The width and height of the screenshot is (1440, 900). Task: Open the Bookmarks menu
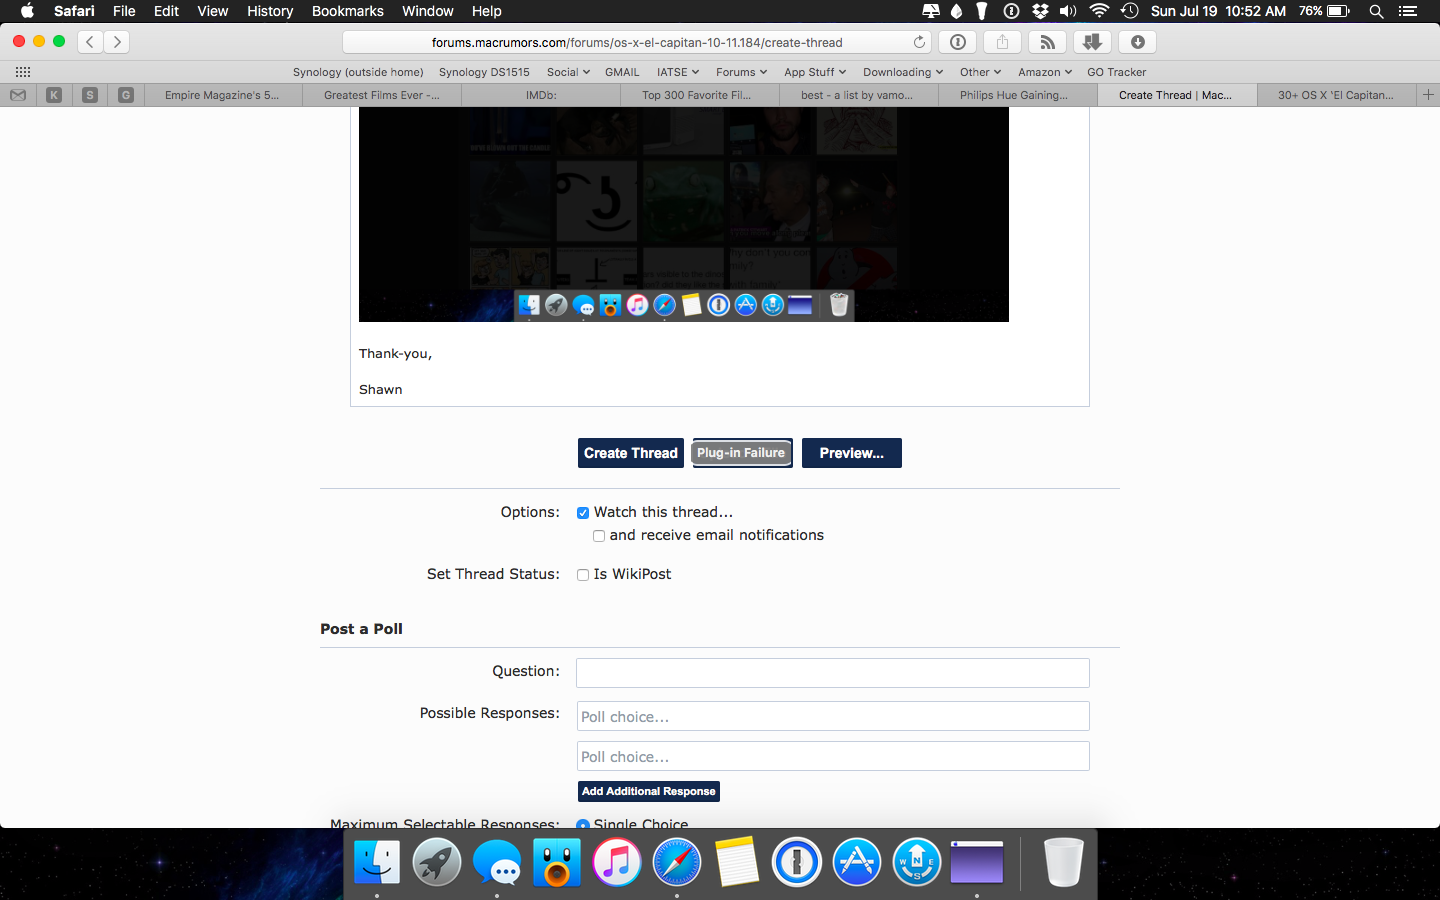coord(347,11)
